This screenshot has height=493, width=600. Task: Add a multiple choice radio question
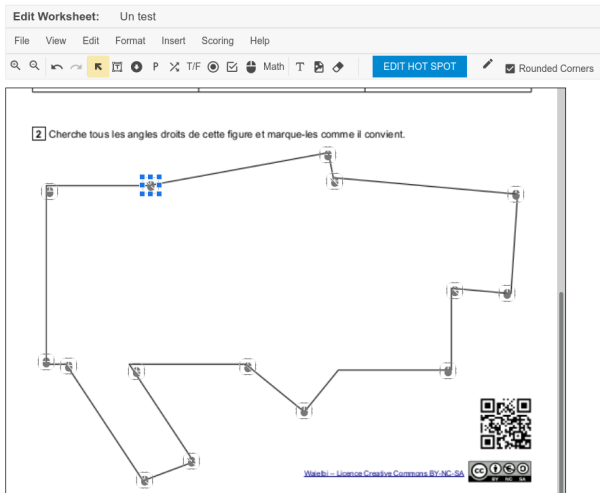pyautogui.click(x=213, y=67)
